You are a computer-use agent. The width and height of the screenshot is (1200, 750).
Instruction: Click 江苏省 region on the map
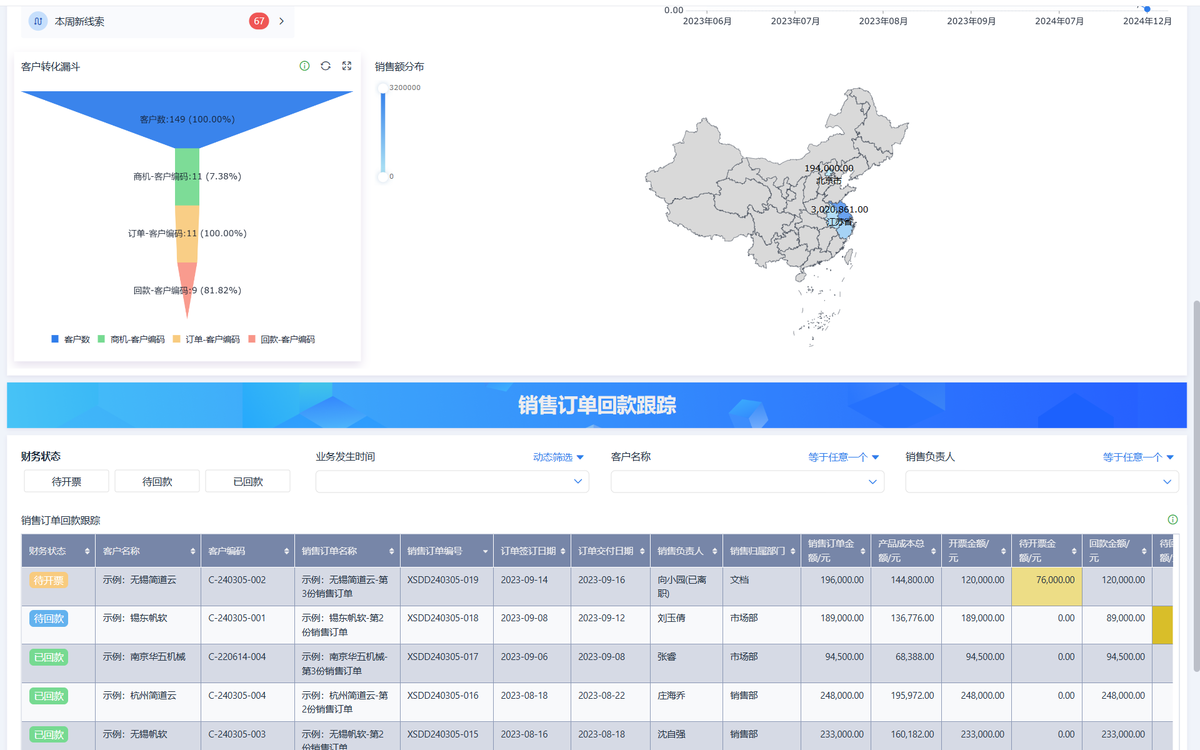(842, 222)
